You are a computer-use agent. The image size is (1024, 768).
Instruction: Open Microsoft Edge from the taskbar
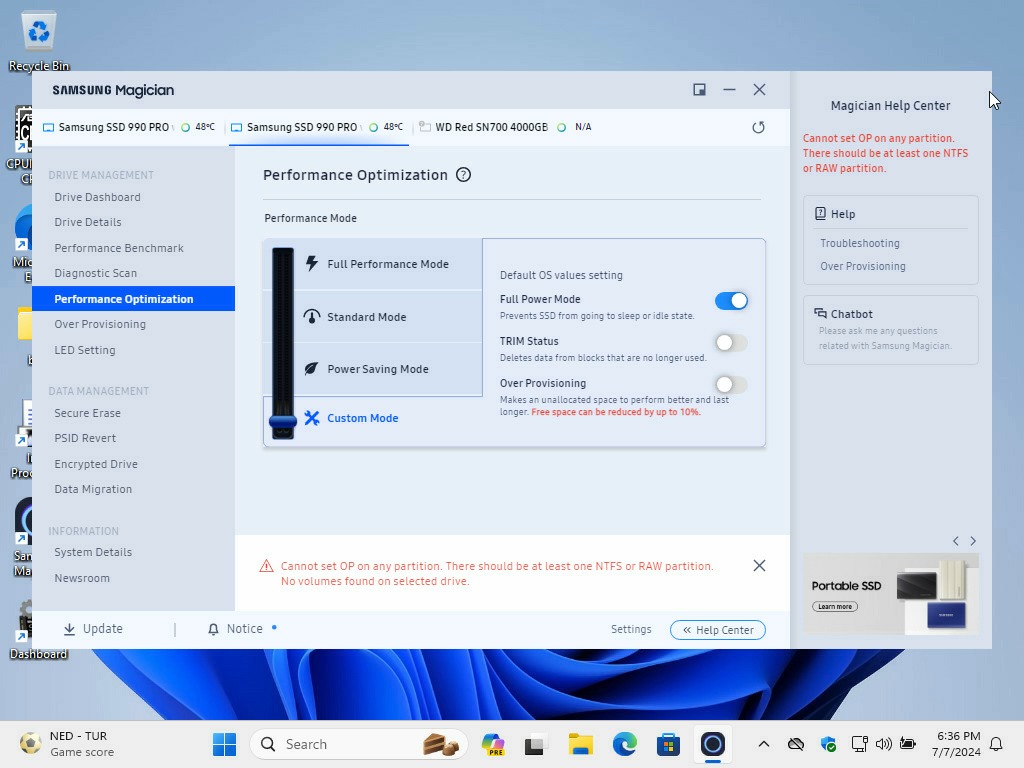(625, 744)
